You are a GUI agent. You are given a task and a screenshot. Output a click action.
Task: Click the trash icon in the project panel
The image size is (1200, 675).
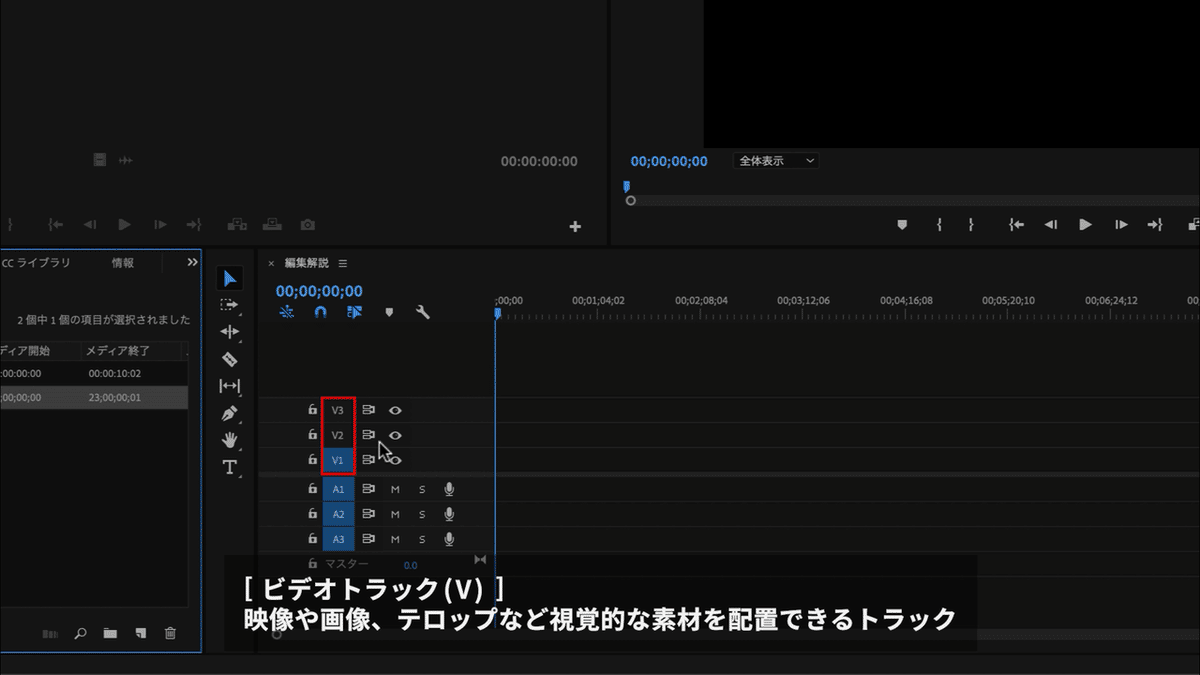pos(170,633)
